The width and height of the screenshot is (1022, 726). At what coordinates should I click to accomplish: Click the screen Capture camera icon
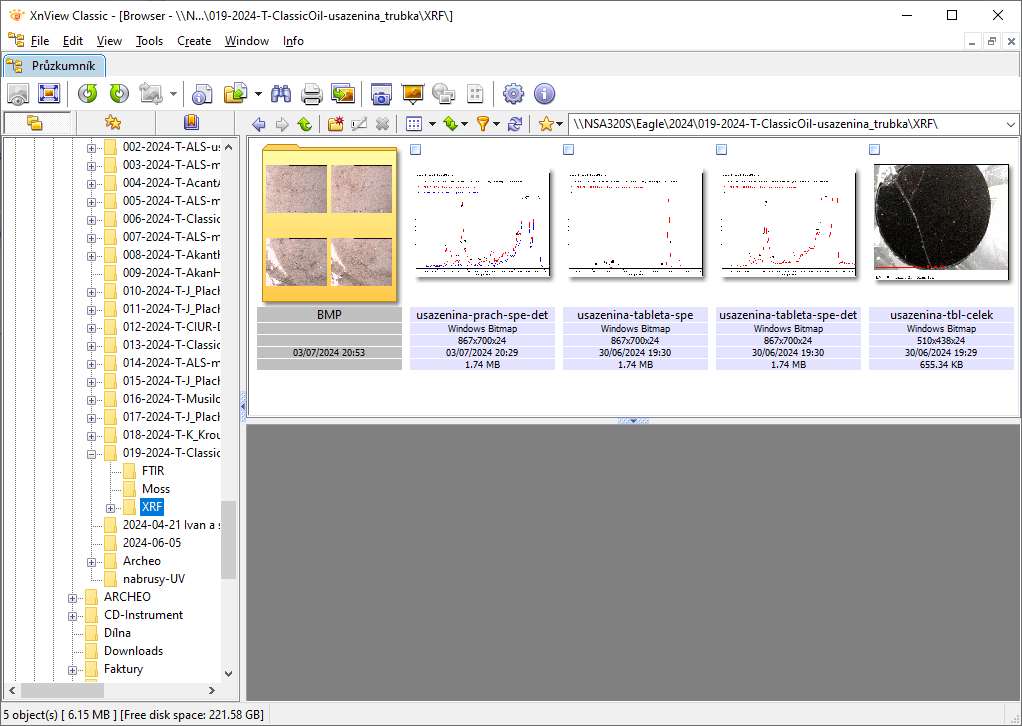point(380,94)
